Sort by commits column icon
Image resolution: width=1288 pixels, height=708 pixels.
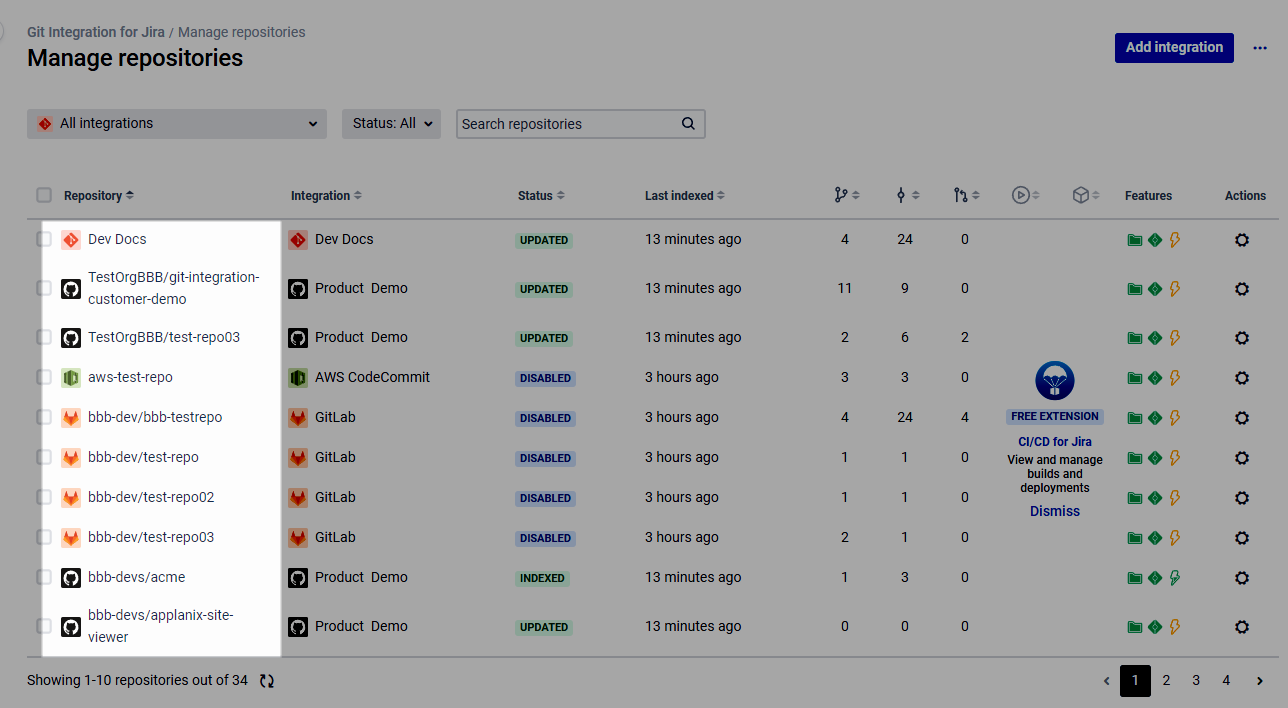pyautogui.click(x=907, y=196)
